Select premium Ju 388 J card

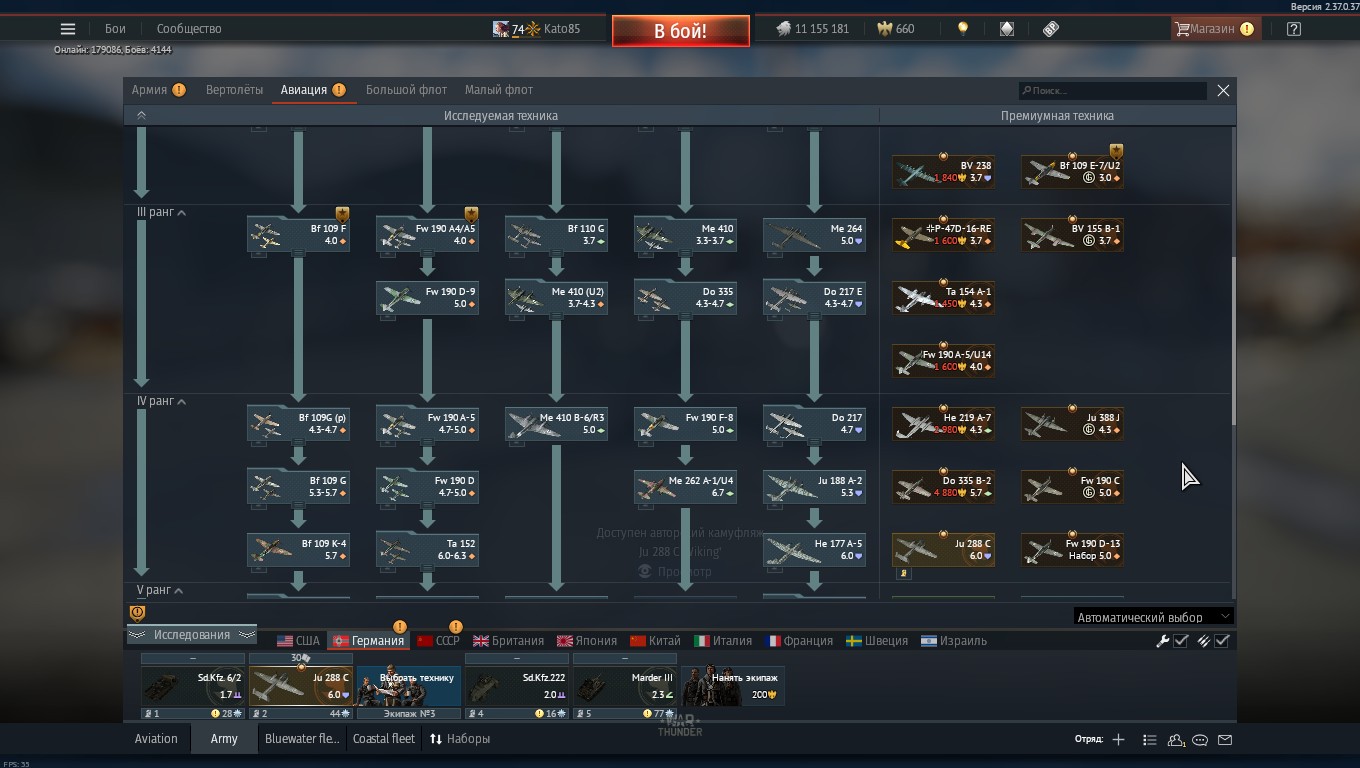pyautogui.click(x=1072, y=423)
